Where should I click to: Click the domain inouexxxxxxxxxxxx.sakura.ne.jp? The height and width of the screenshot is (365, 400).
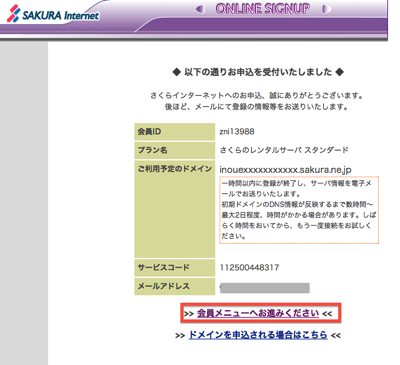click(285, 170)
